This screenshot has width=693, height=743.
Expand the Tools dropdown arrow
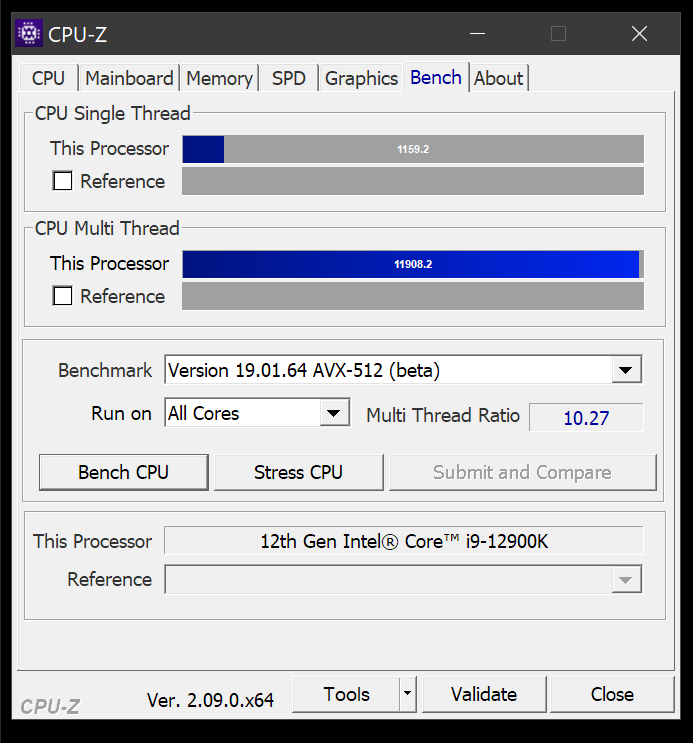pyautogui.click(x=408, y=694)
